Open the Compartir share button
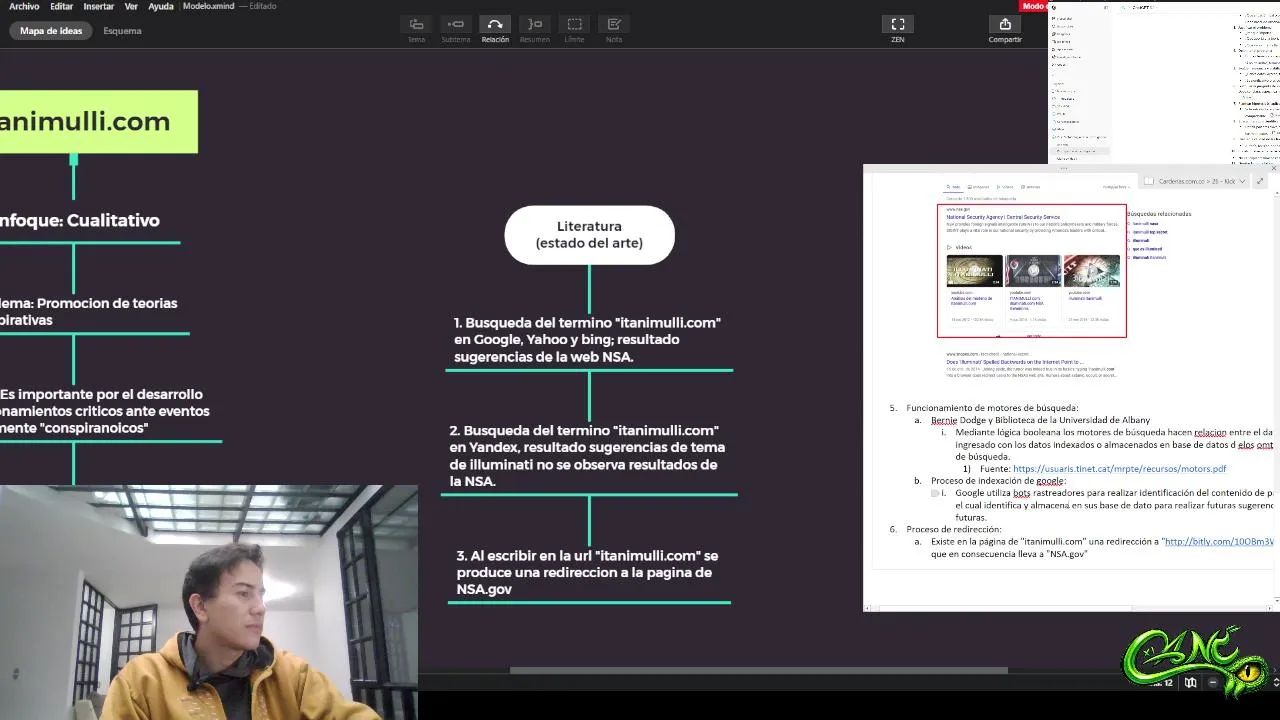 1005,24
